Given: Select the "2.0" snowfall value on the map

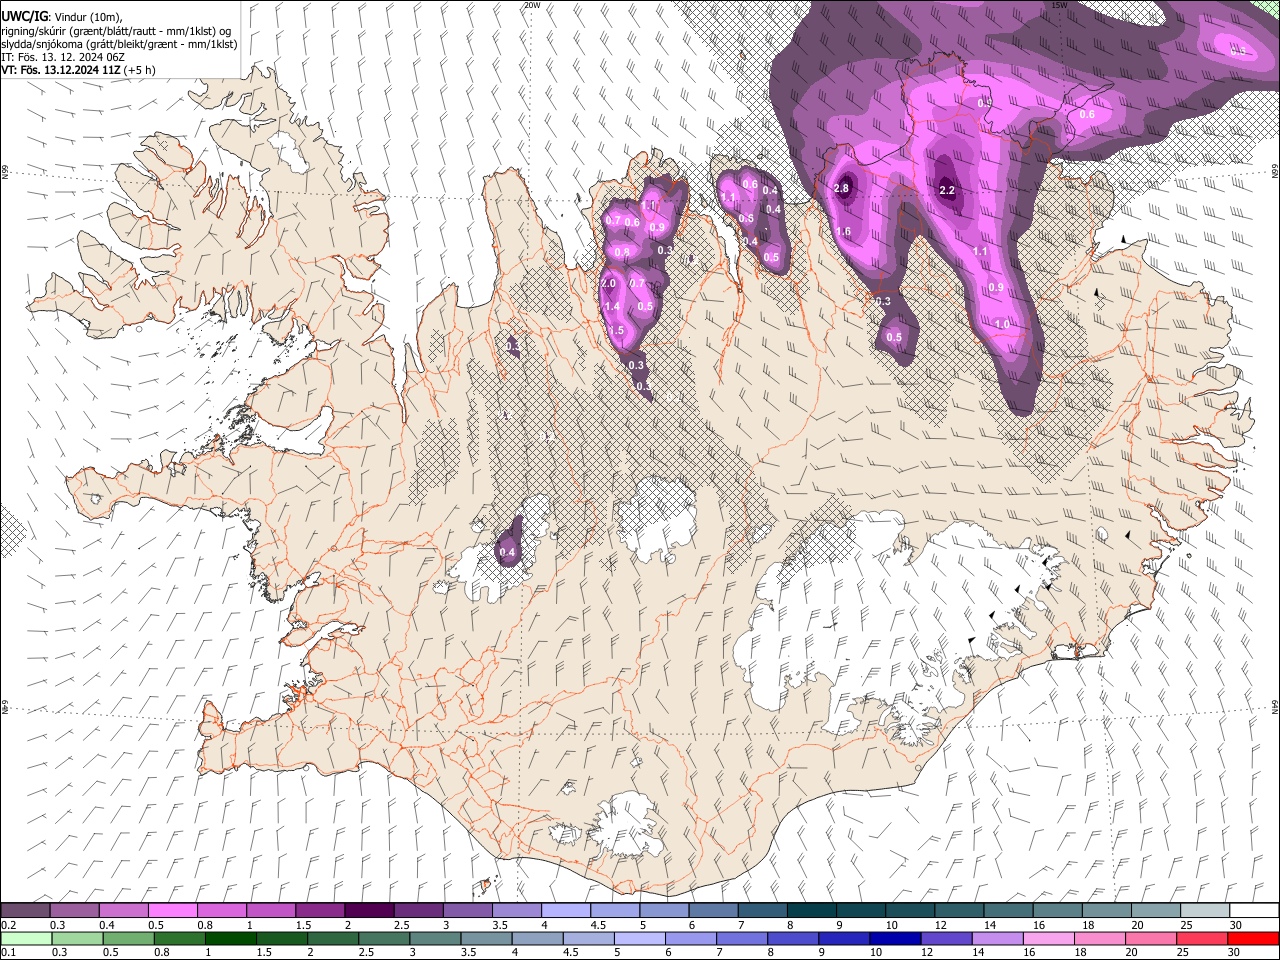Looking at the screenshot, I should tap(608, 284).
